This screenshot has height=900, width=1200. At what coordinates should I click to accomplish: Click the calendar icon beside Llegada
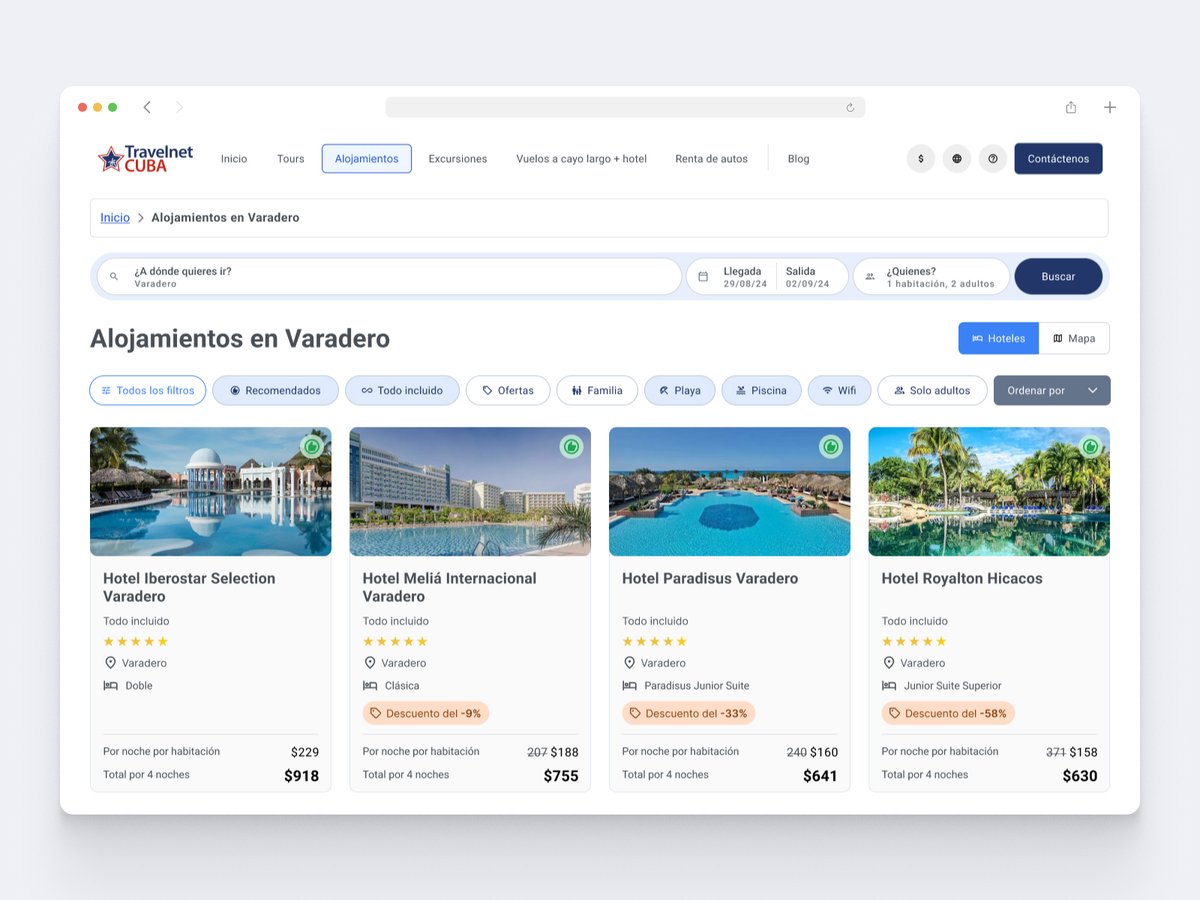703,277
